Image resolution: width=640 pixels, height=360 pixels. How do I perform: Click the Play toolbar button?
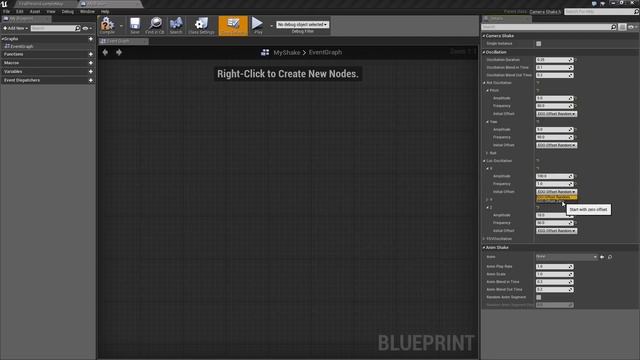(x=258, y=25)
